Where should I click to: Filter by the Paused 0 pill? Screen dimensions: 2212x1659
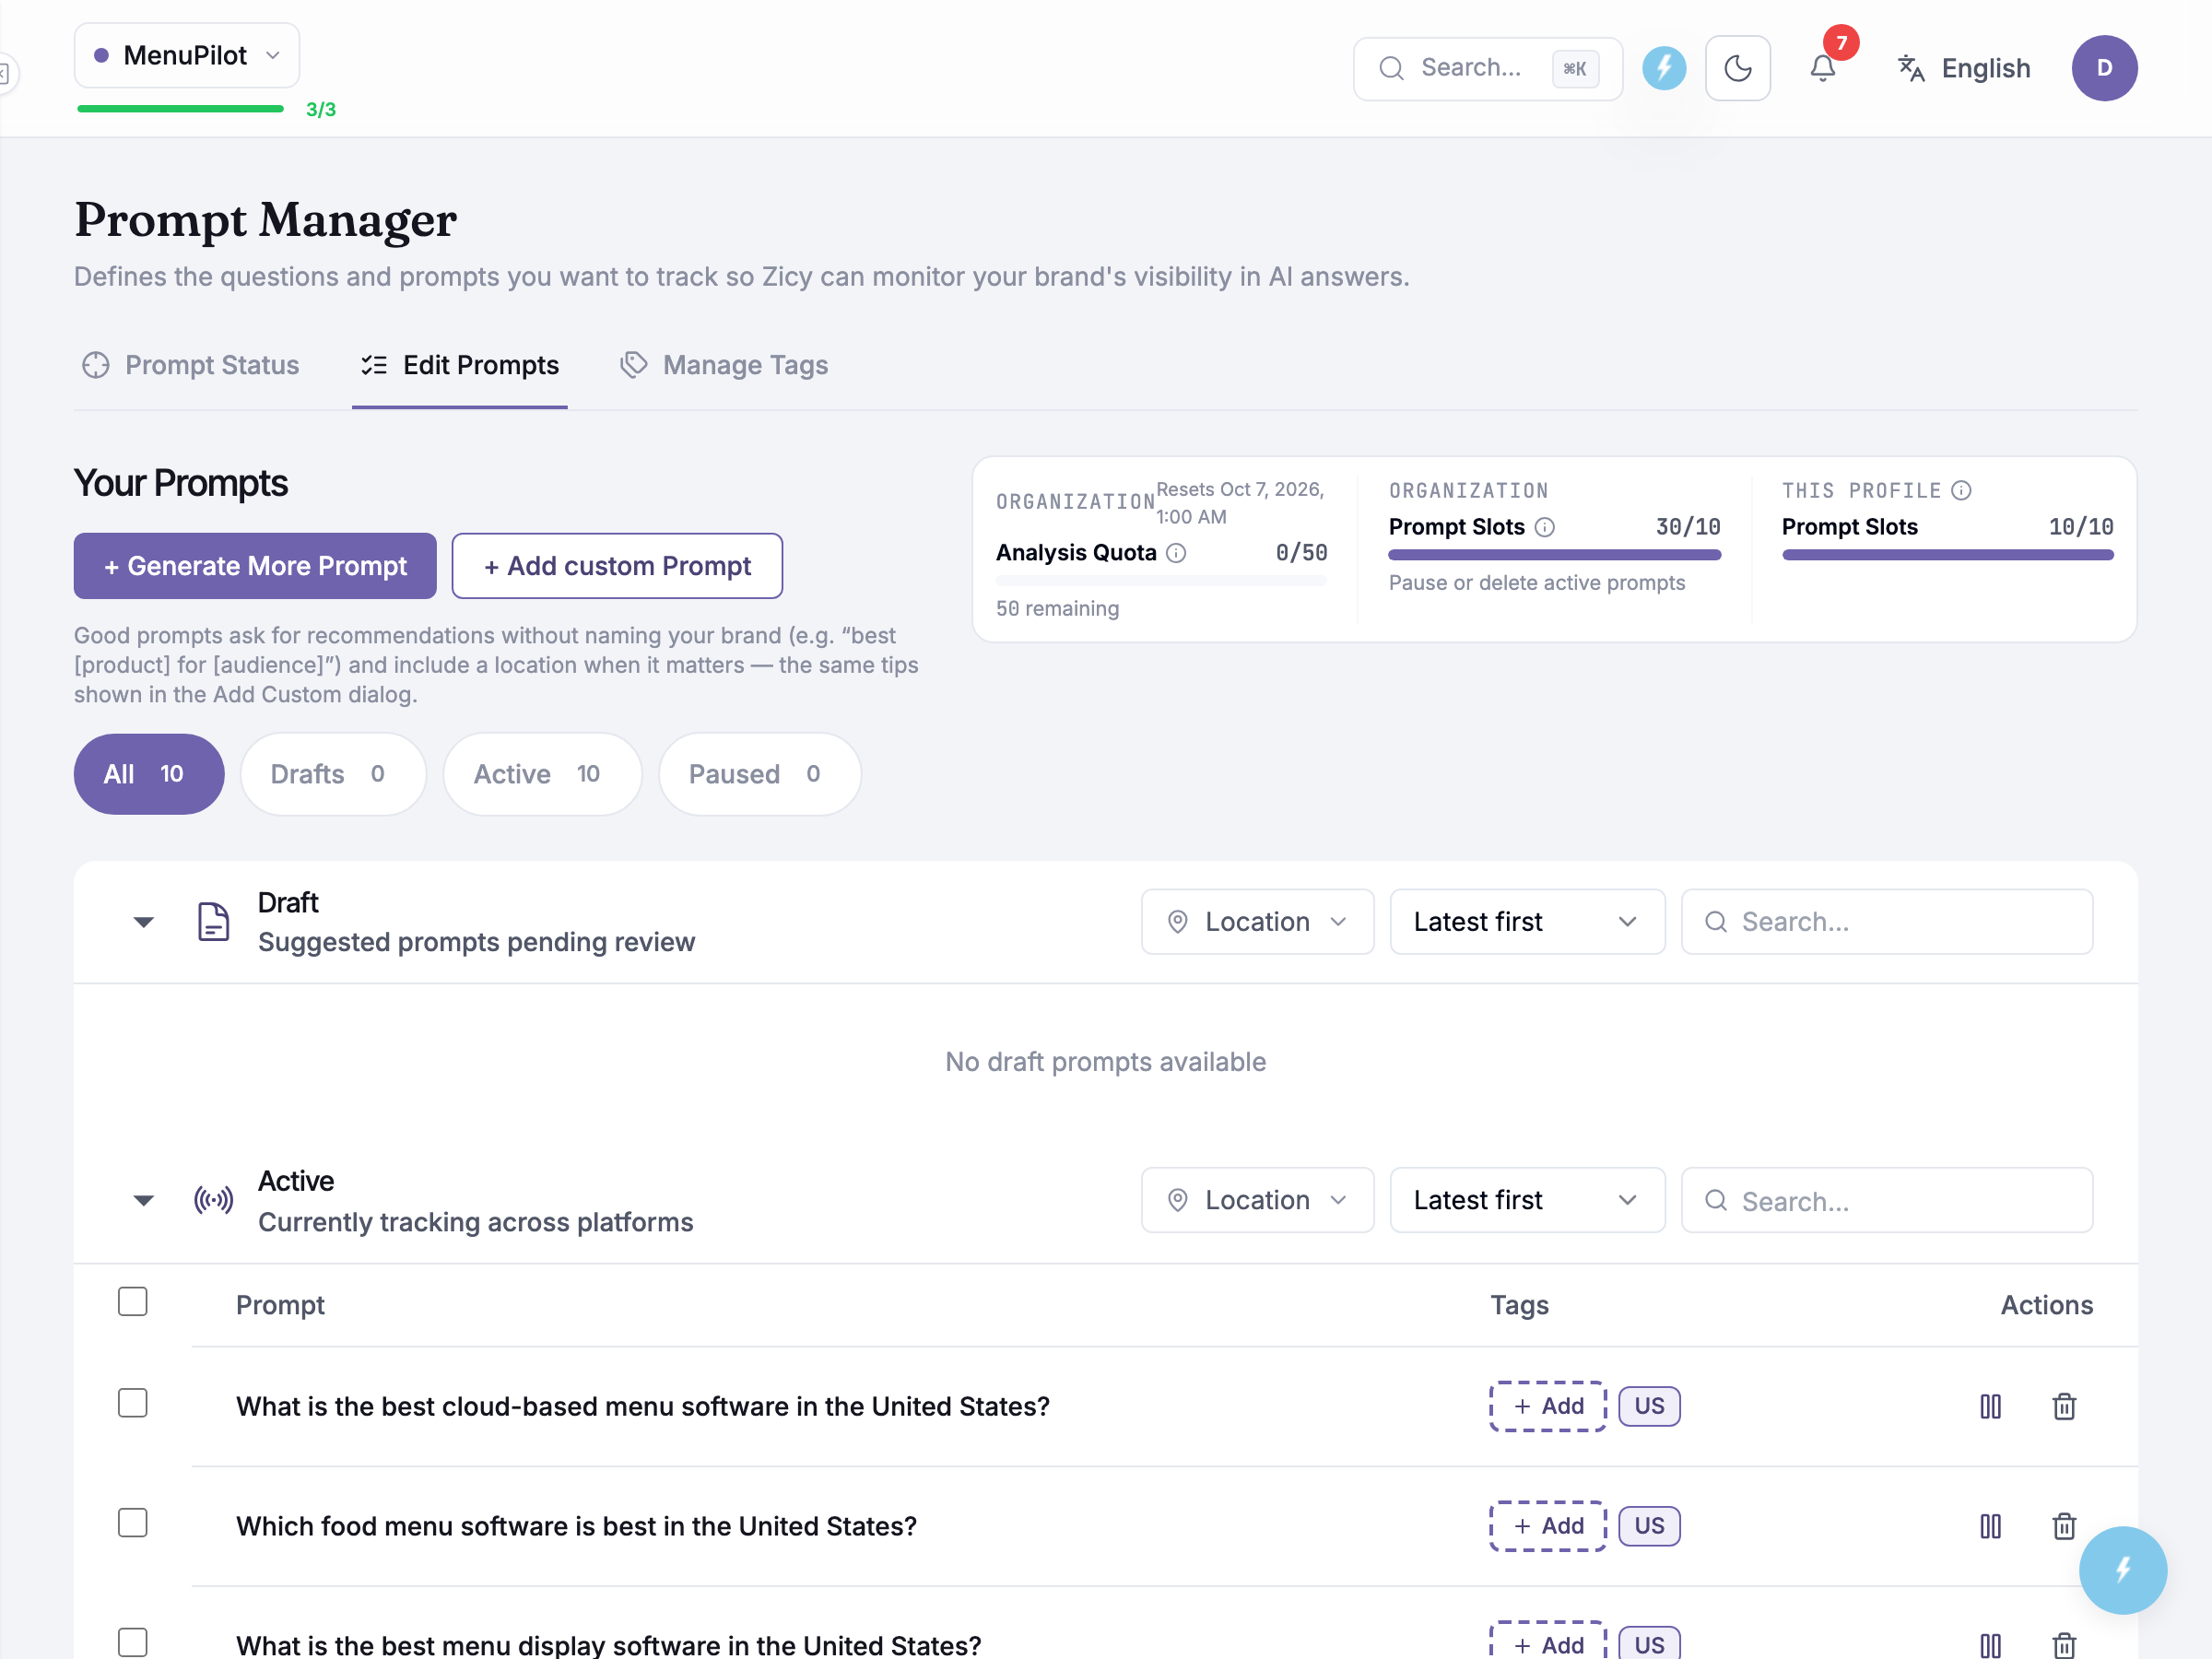[x=759, y=774]
